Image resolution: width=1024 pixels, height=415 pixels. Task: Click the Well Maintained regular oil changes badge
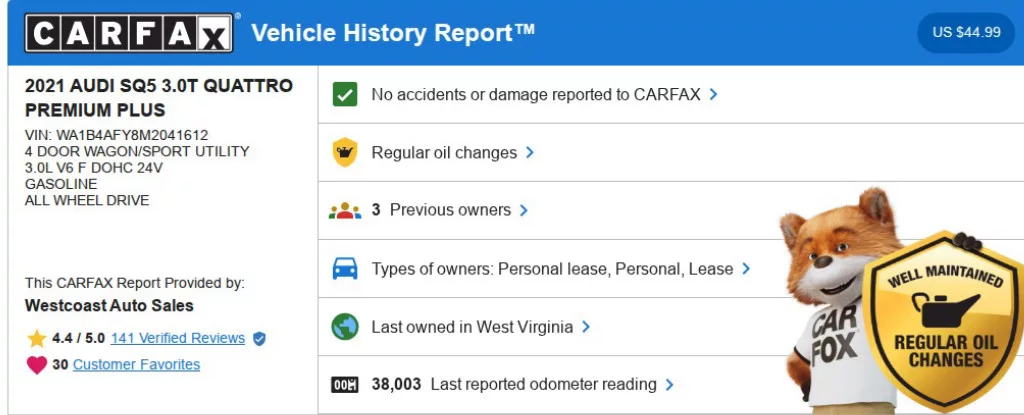pos(945,320)
